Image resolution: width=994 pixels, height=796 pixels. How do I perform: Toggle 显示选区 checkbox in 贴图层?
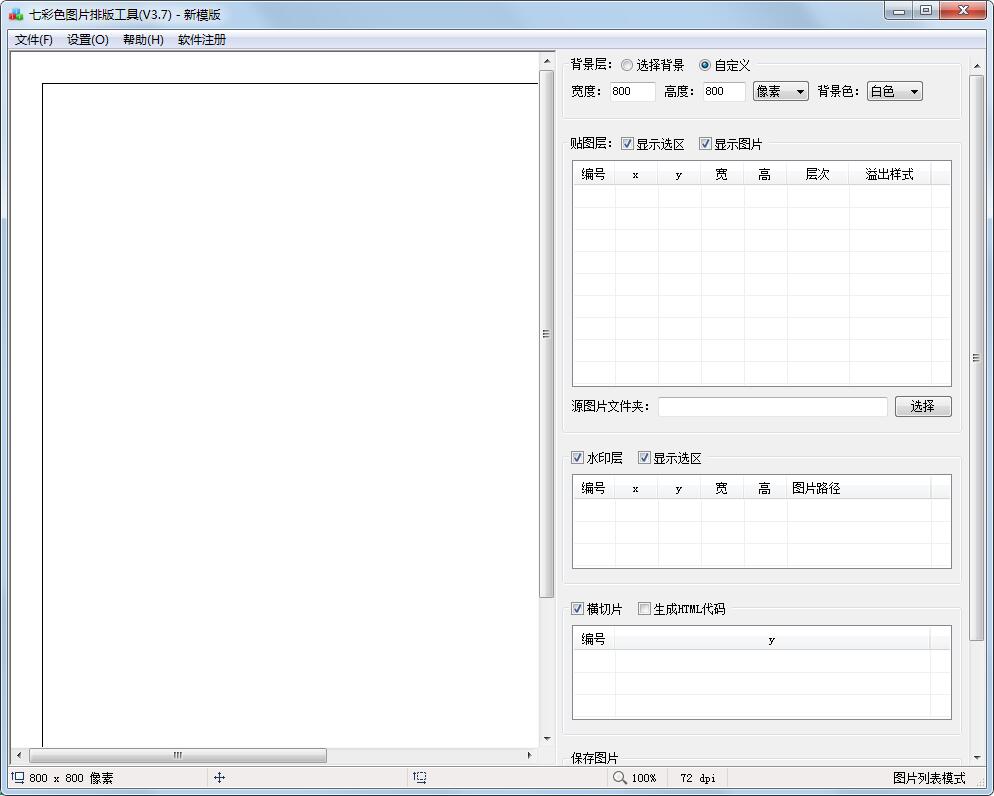coord(628,144)
